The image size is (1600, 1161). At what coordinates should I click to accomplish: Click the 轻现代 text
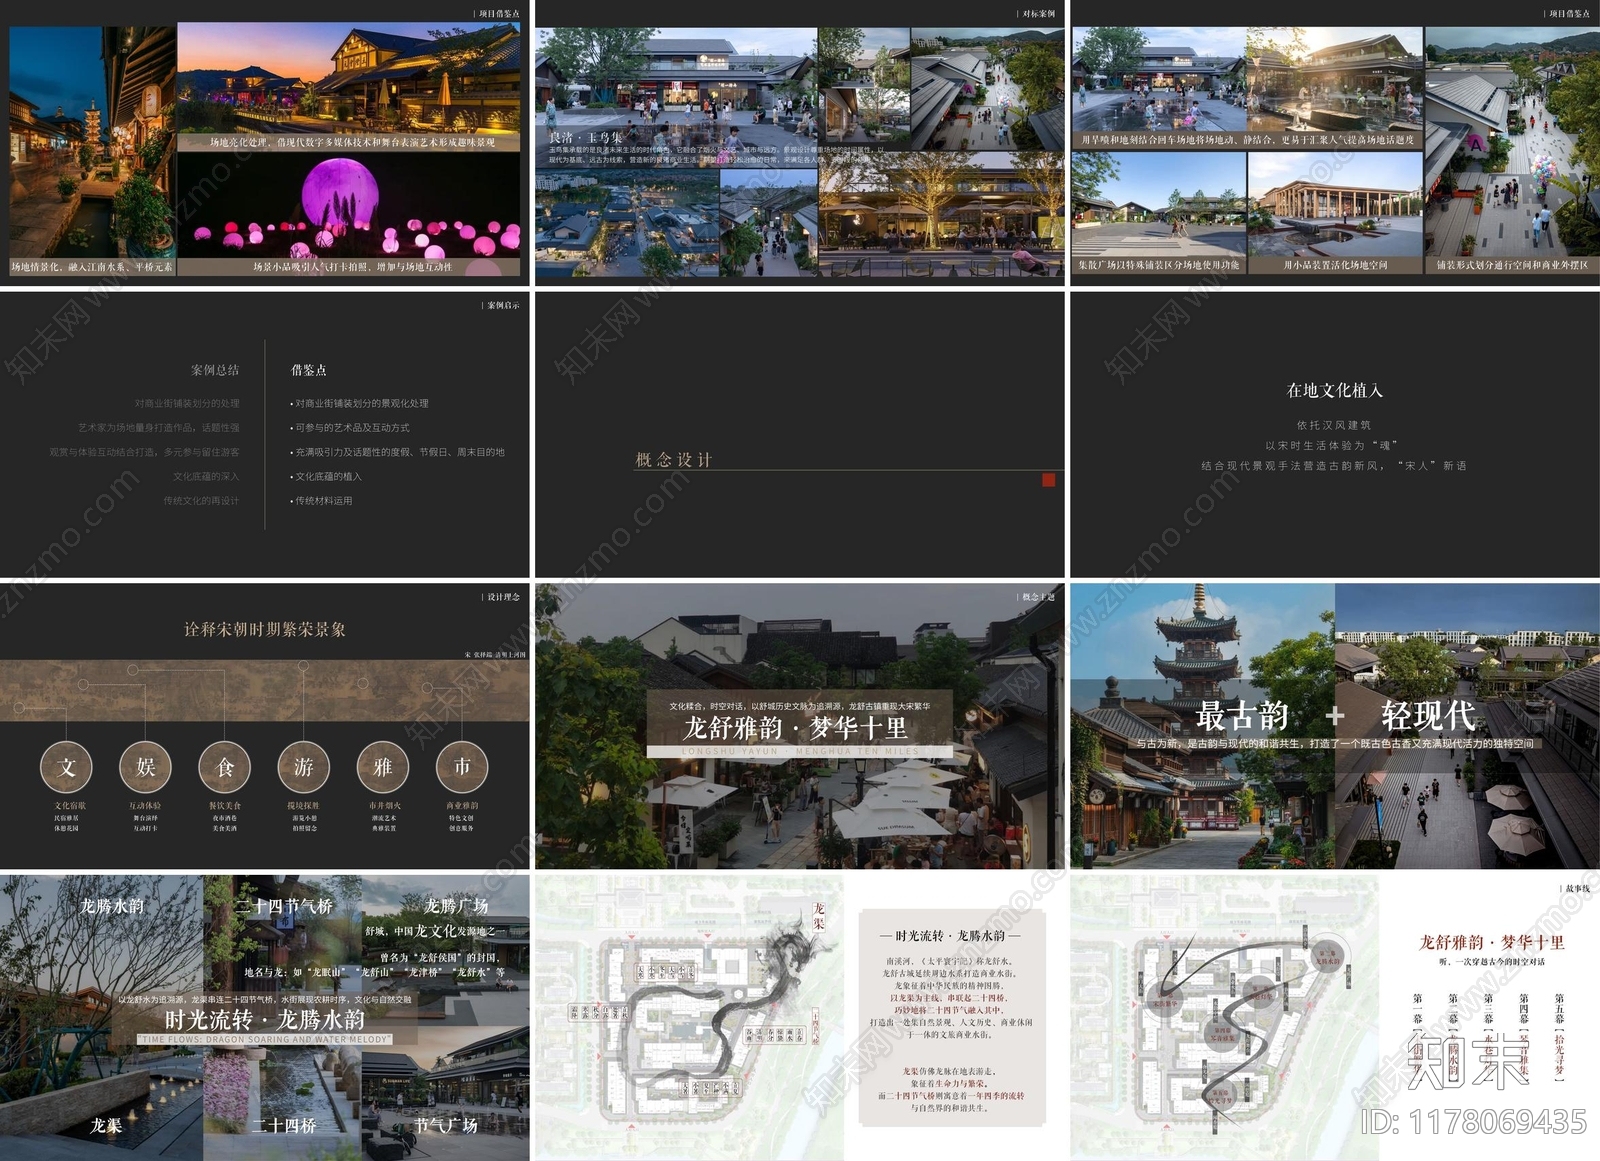tap(1428, 715)
